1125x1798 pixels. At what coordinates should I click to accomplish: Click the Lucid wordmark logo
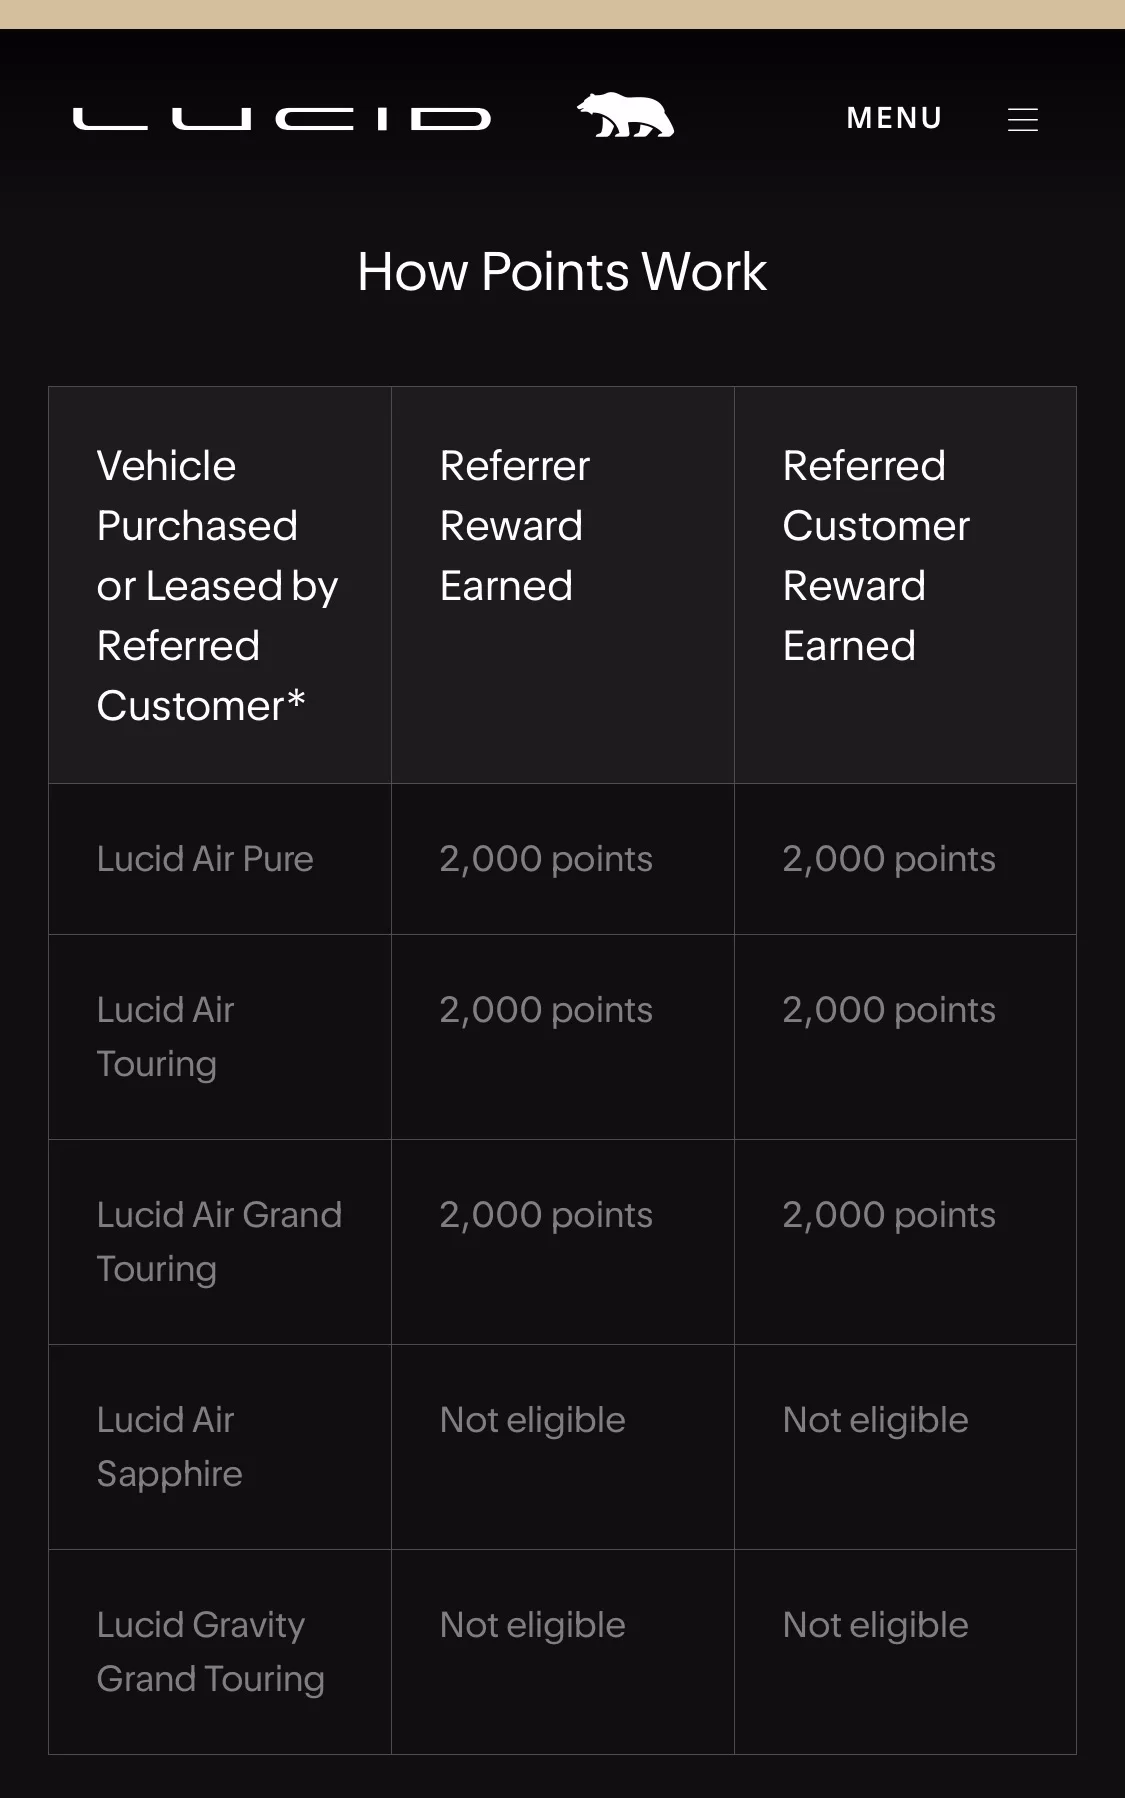282,119
